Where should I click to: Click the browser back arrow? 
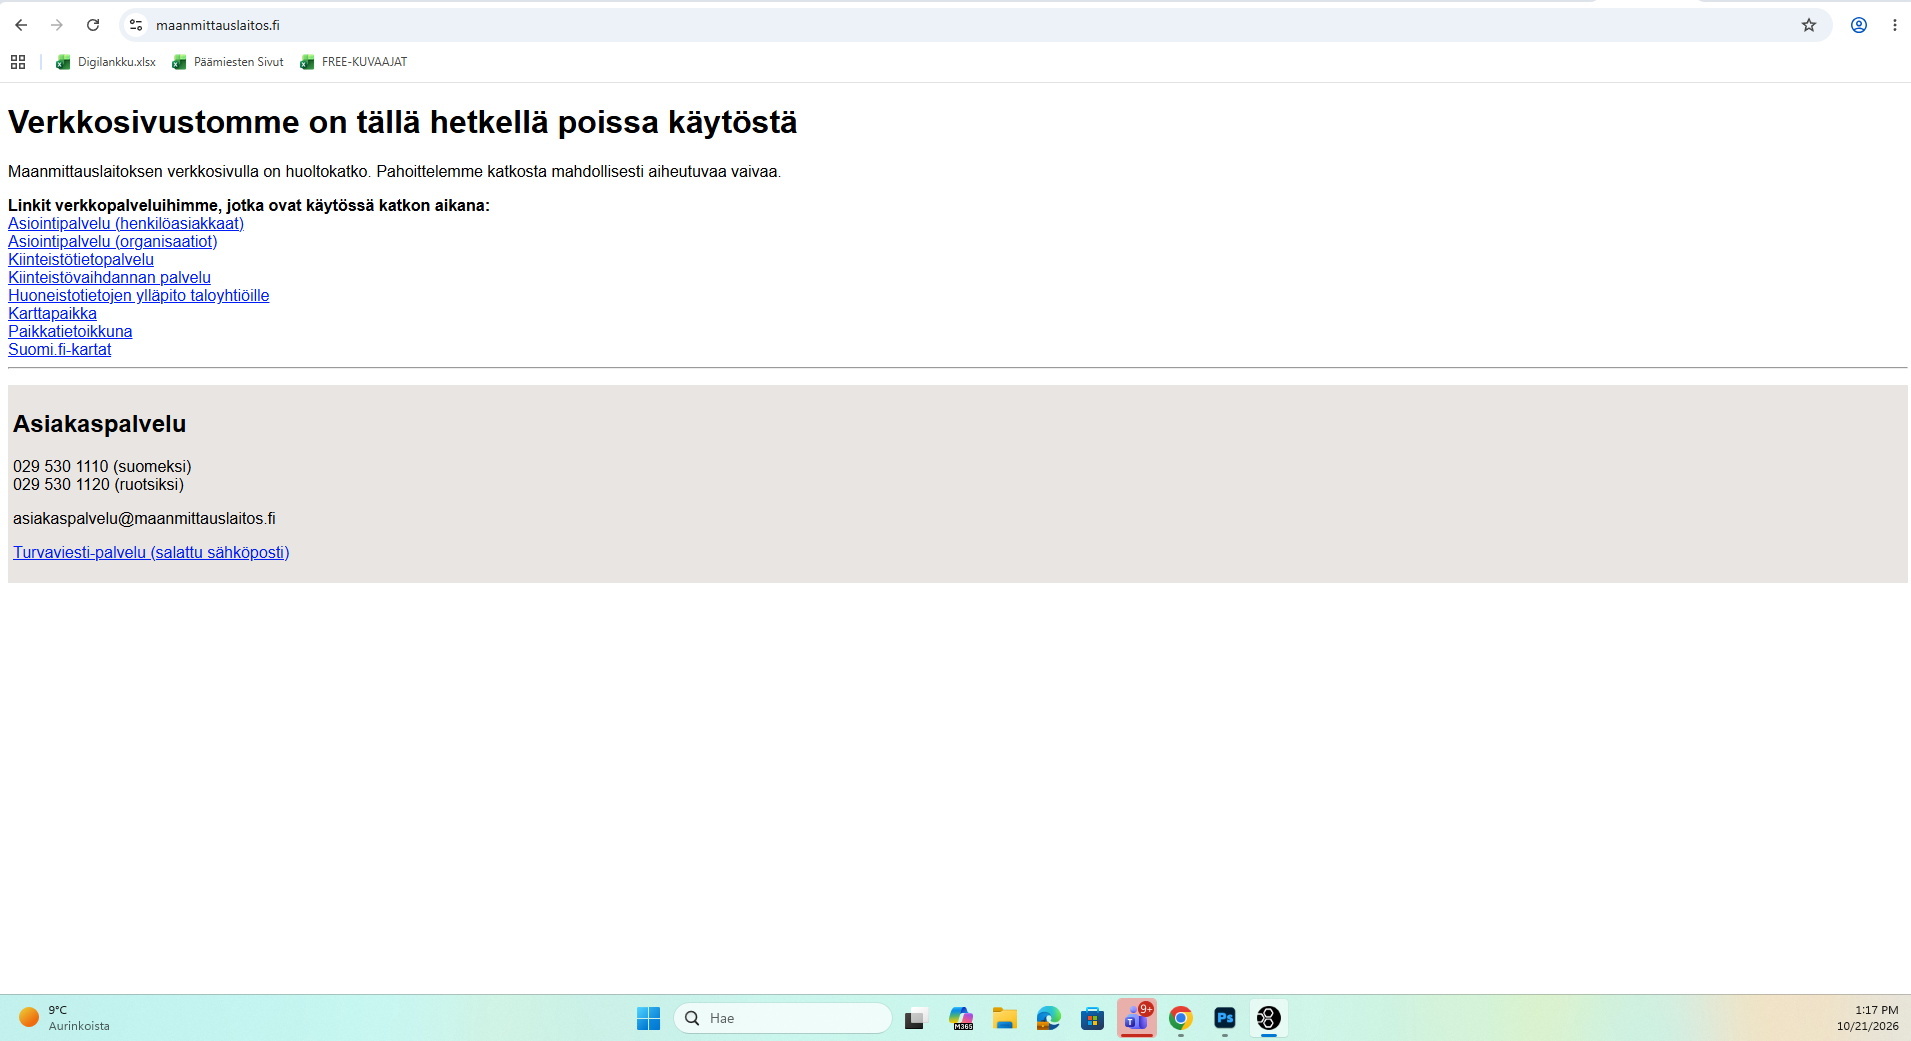click(21, 25)
